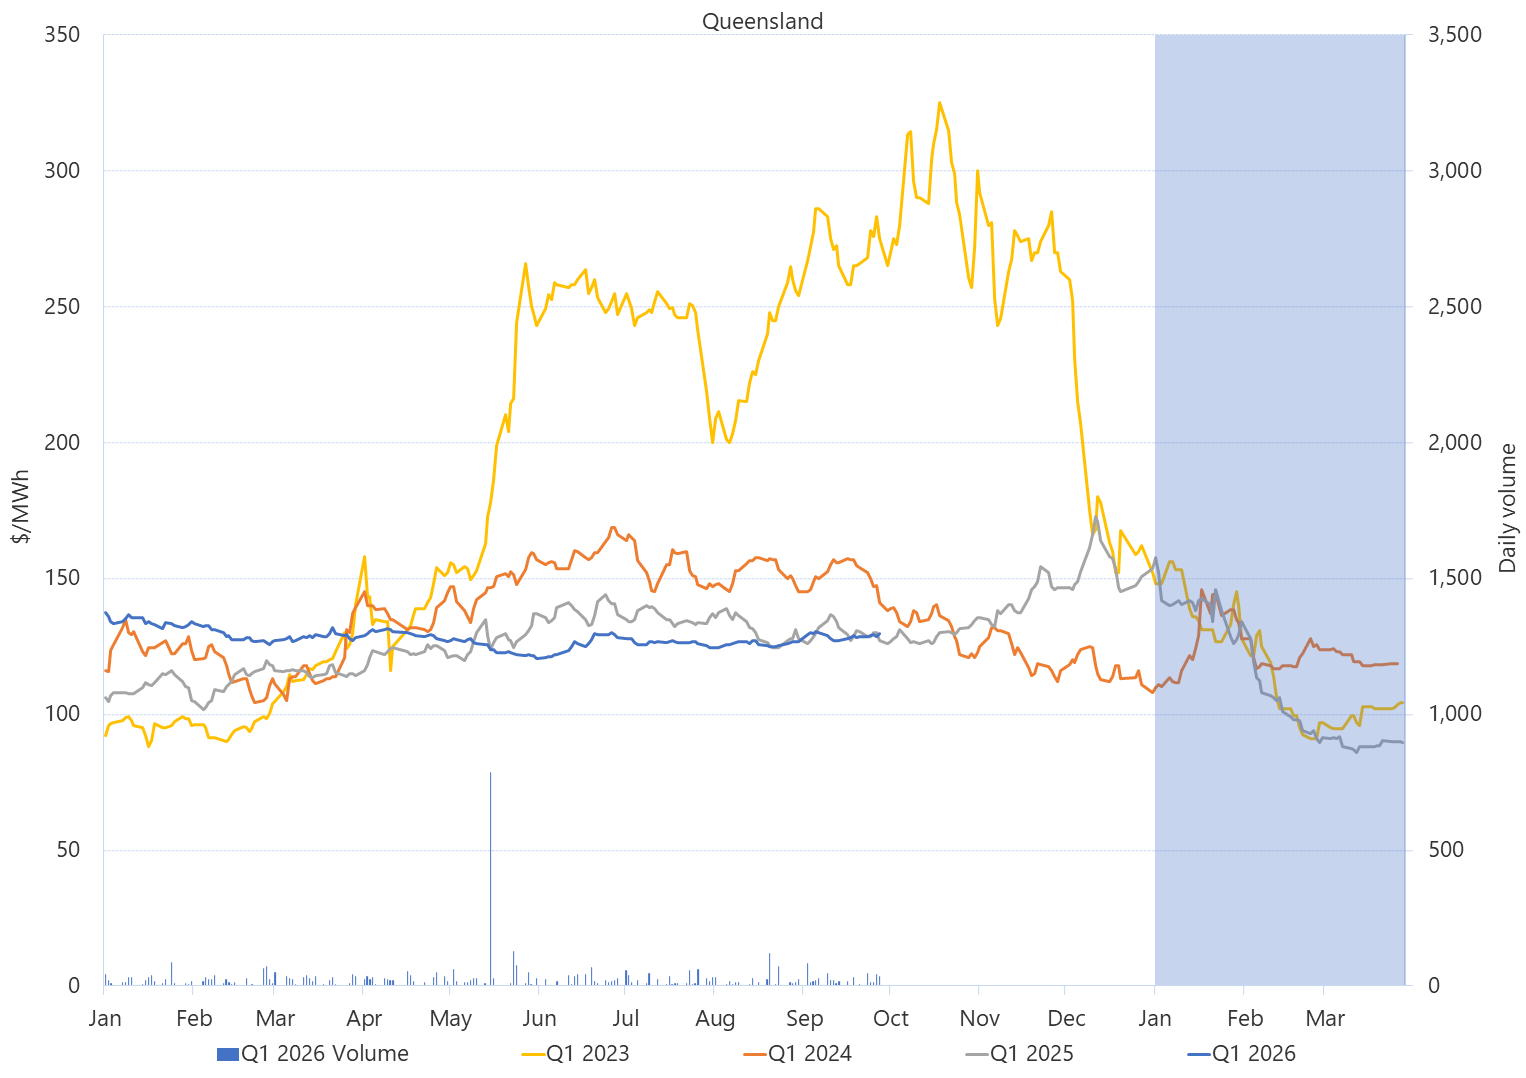
Task: Click the Queensland chart title
Action: [x=762, y=21]
